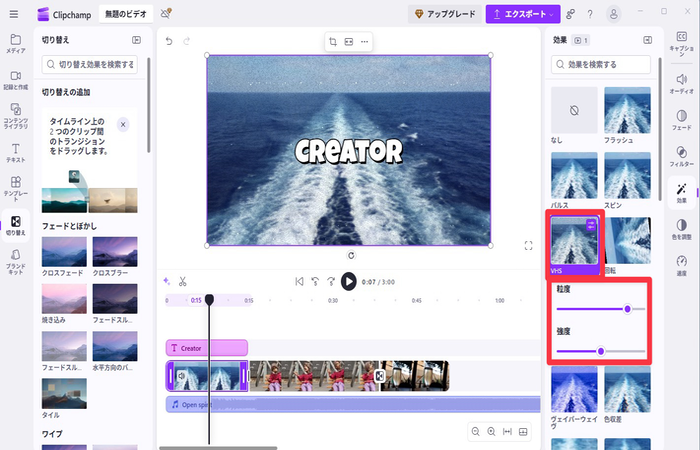The height and width of the screenshot is (450, 700).
Task: Open the 速度 (Speed) panel icon
Action: click(681, 264)
